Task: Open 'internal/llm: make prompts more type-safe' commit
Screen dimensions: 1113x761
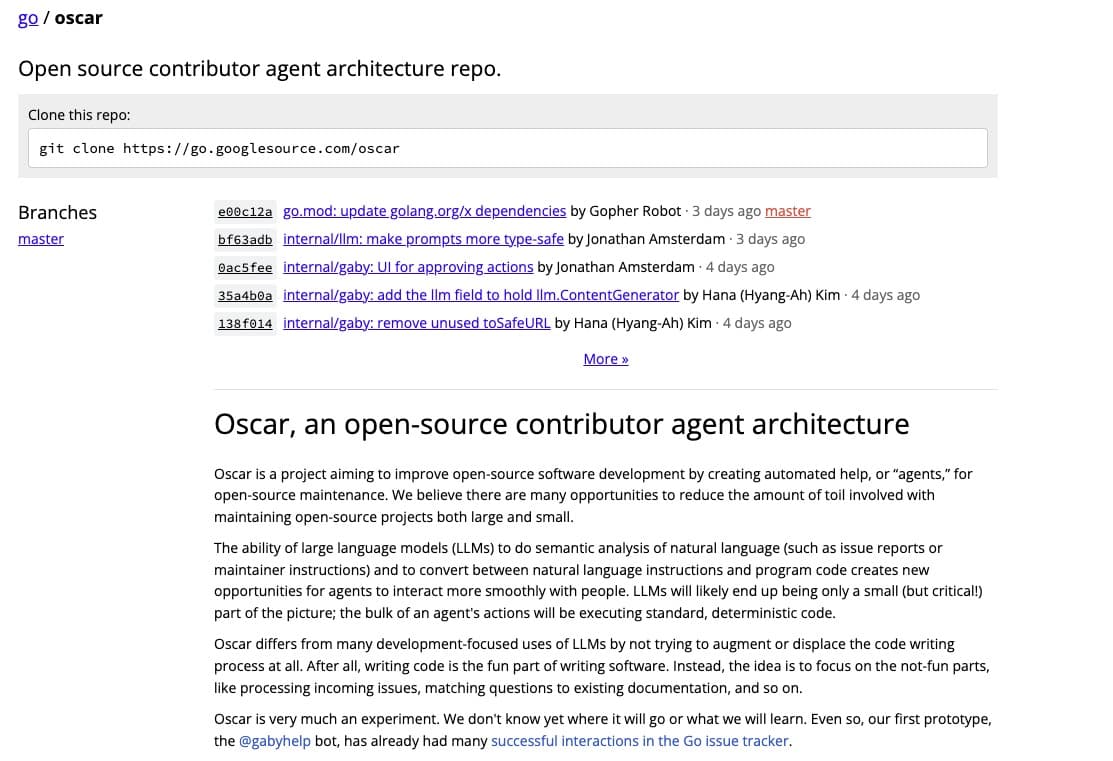Action: tap(423, 239)
